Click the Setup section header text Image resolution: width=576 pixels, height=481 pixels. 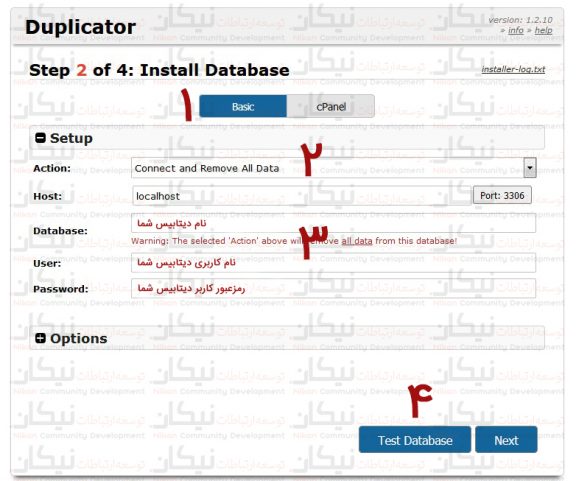pyautogui.click(x=71, y=138)
